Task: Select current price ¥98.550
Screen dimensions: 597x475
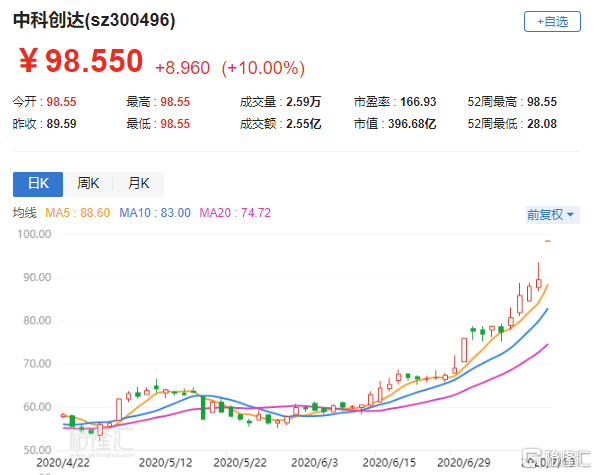Action: 81,61
